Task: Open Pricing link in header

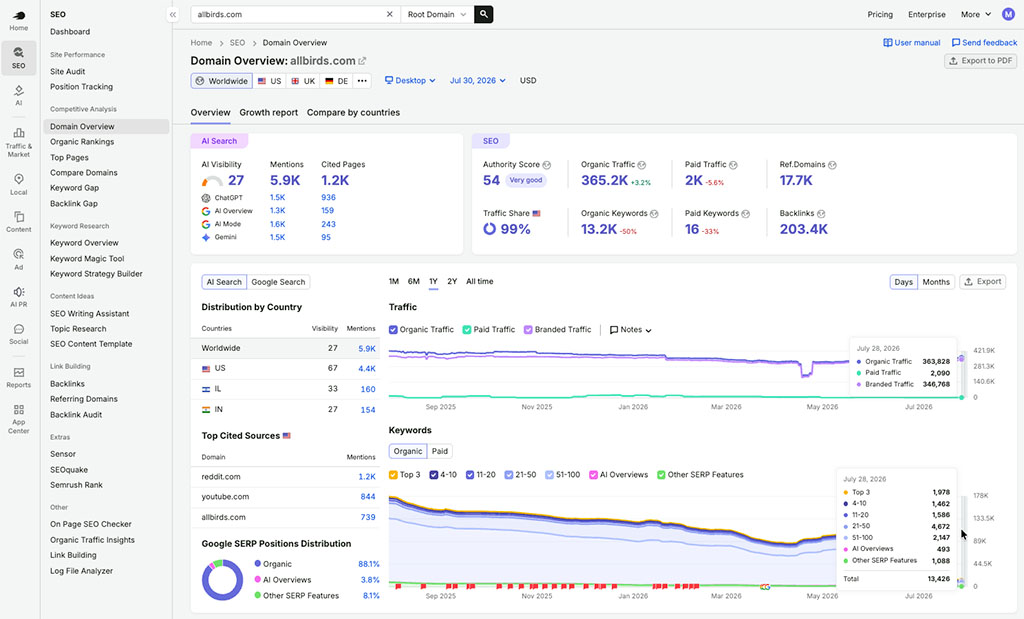Action: [880, 14]
